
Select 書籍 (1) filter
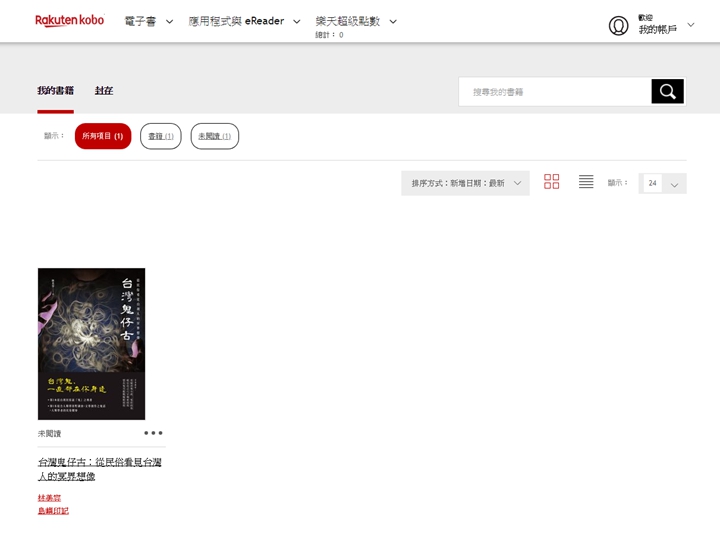(x=161, y=136)
